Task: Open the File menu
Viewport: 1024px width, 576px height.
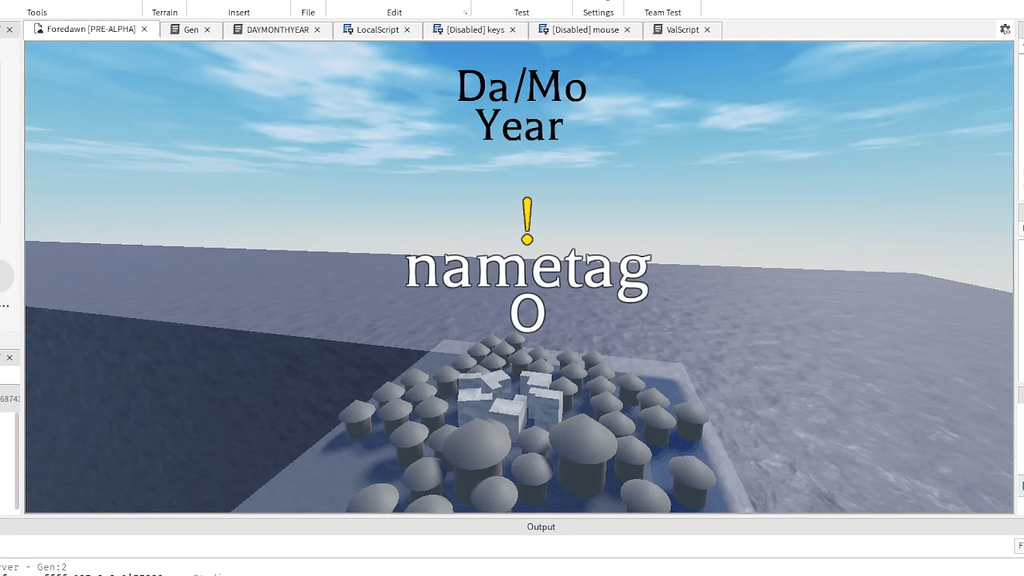Action: pyautogui.click(x=307, y=11)
